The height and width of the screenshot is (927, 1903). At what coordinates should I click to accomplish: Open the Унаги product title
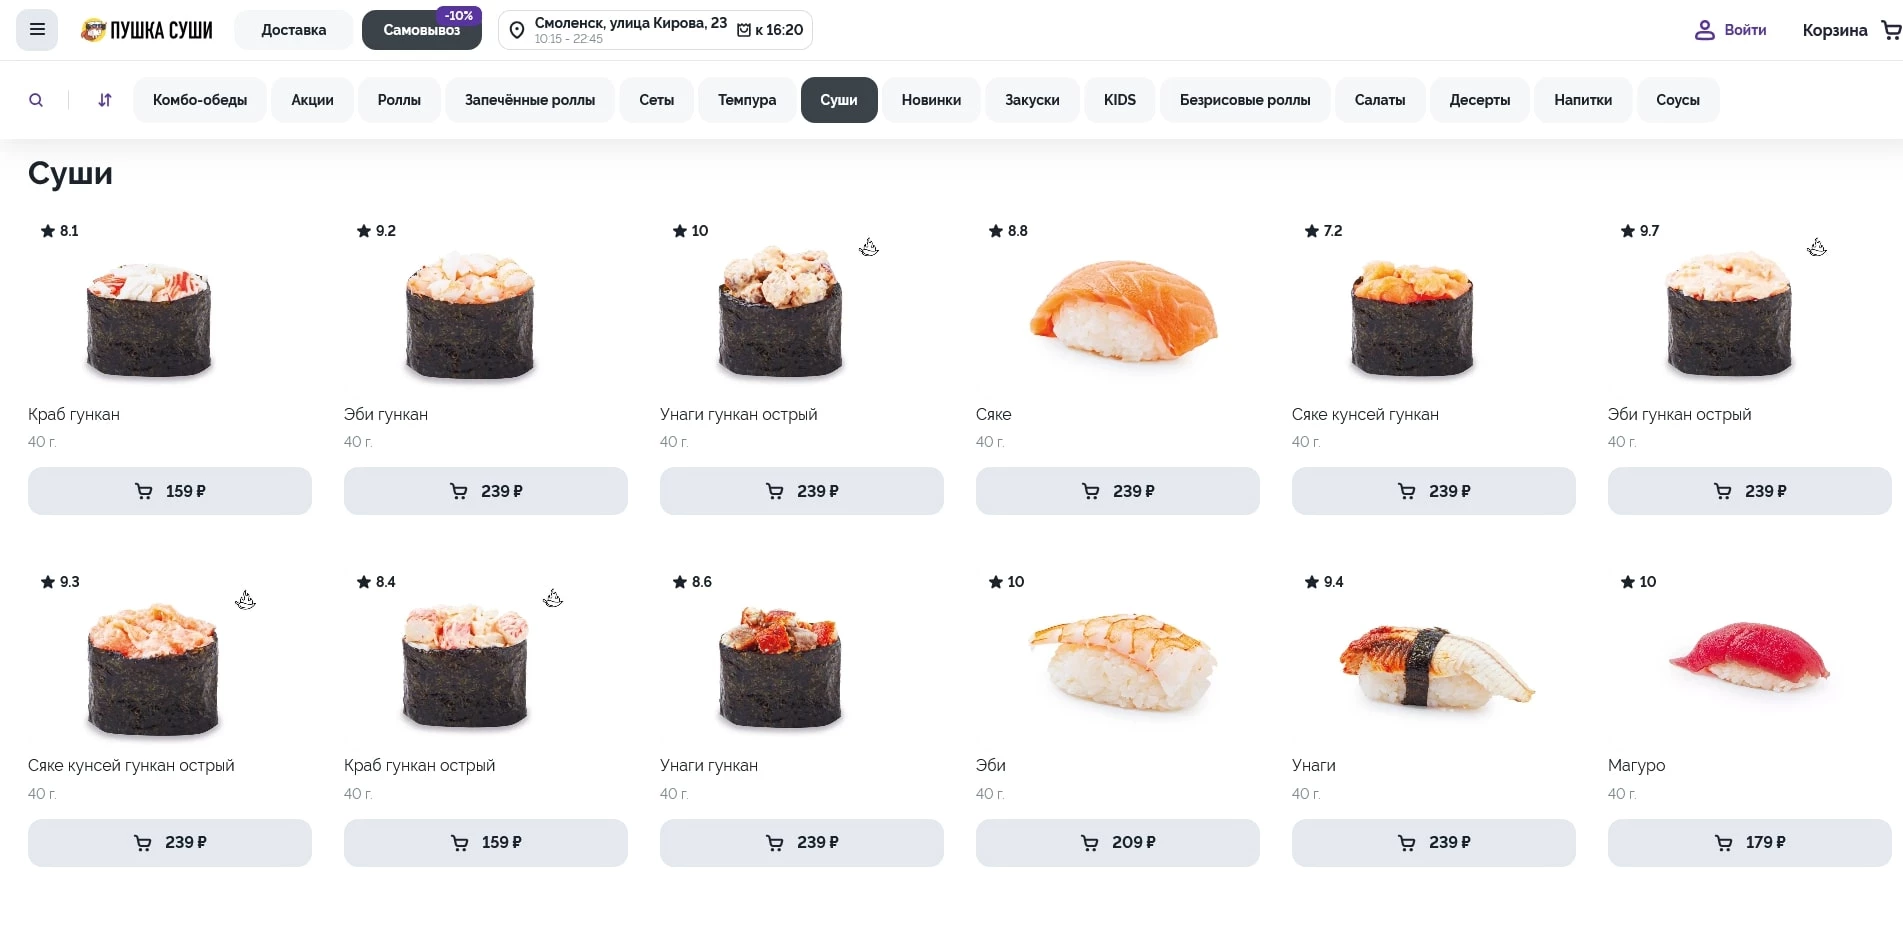coord(1313,765)
